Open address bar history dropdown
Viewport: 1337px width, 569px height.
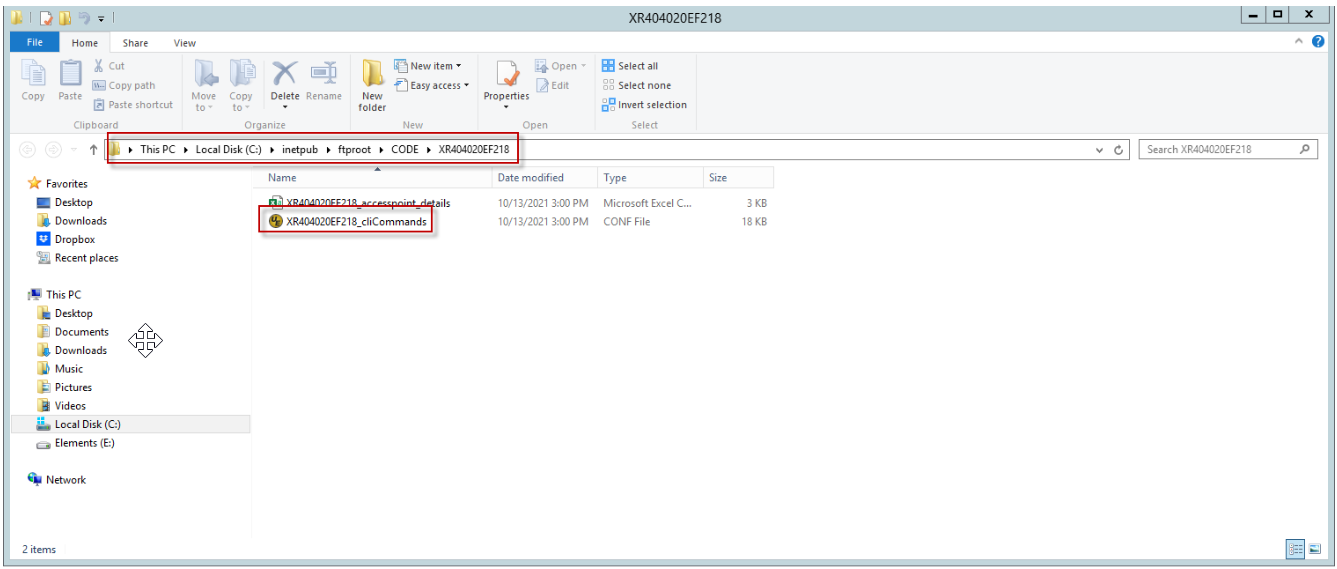pyautogui.click(x=1100, y=150)
